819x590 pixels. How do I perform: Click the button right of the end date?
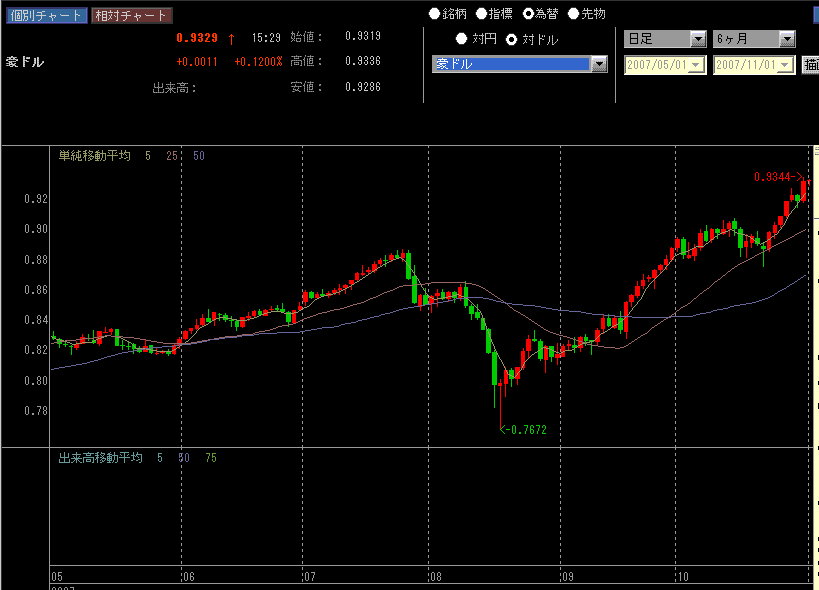pyautogui.click(x=811, y=65)
